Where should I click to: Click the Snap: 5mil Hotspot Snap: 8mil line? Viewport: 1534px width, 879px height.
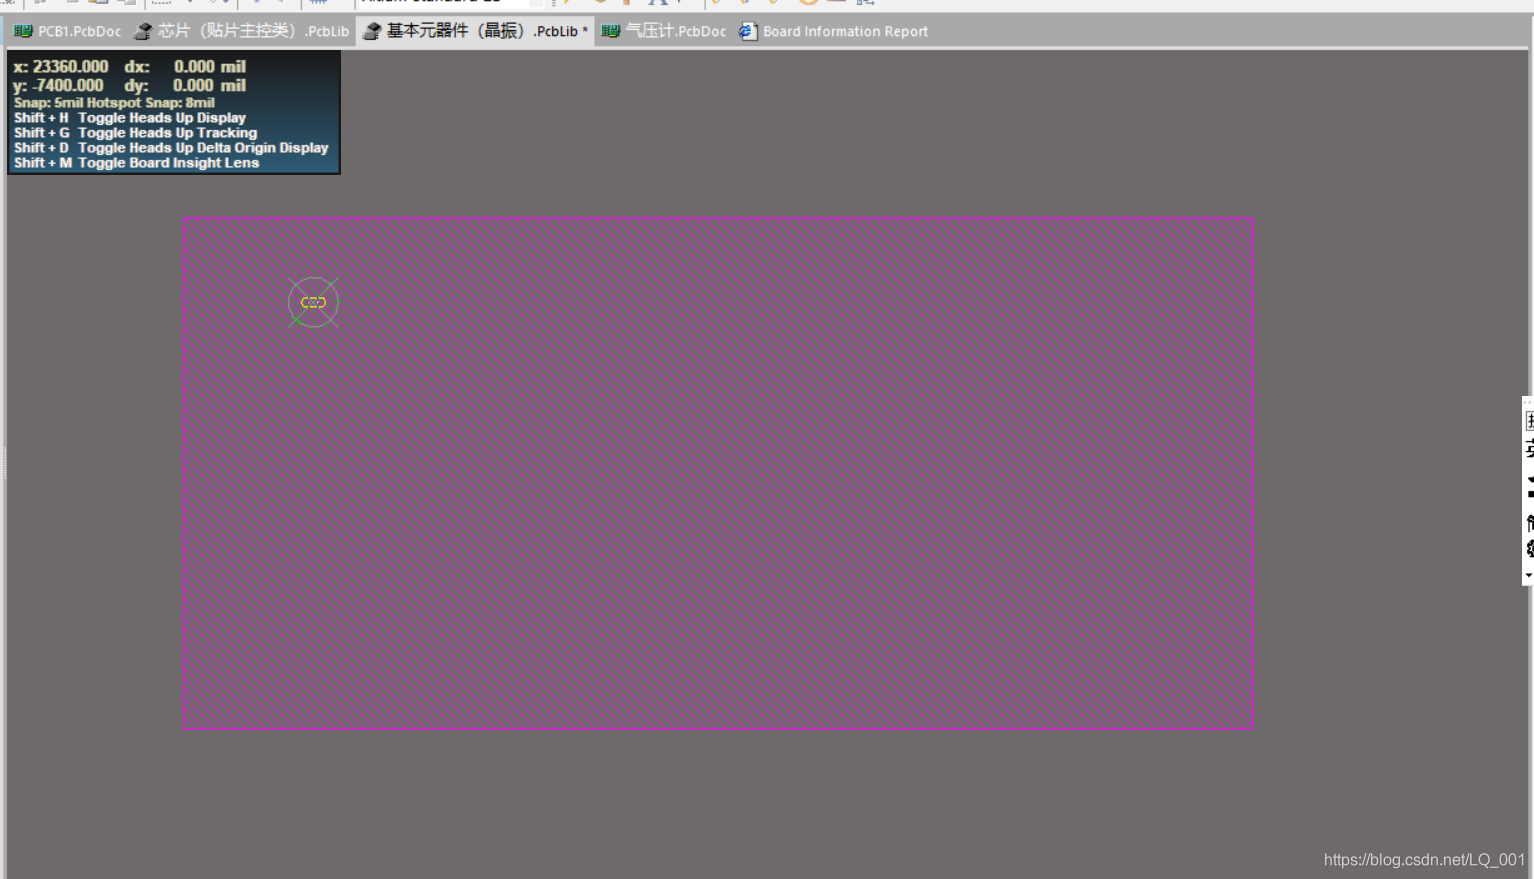click(114, 103)
